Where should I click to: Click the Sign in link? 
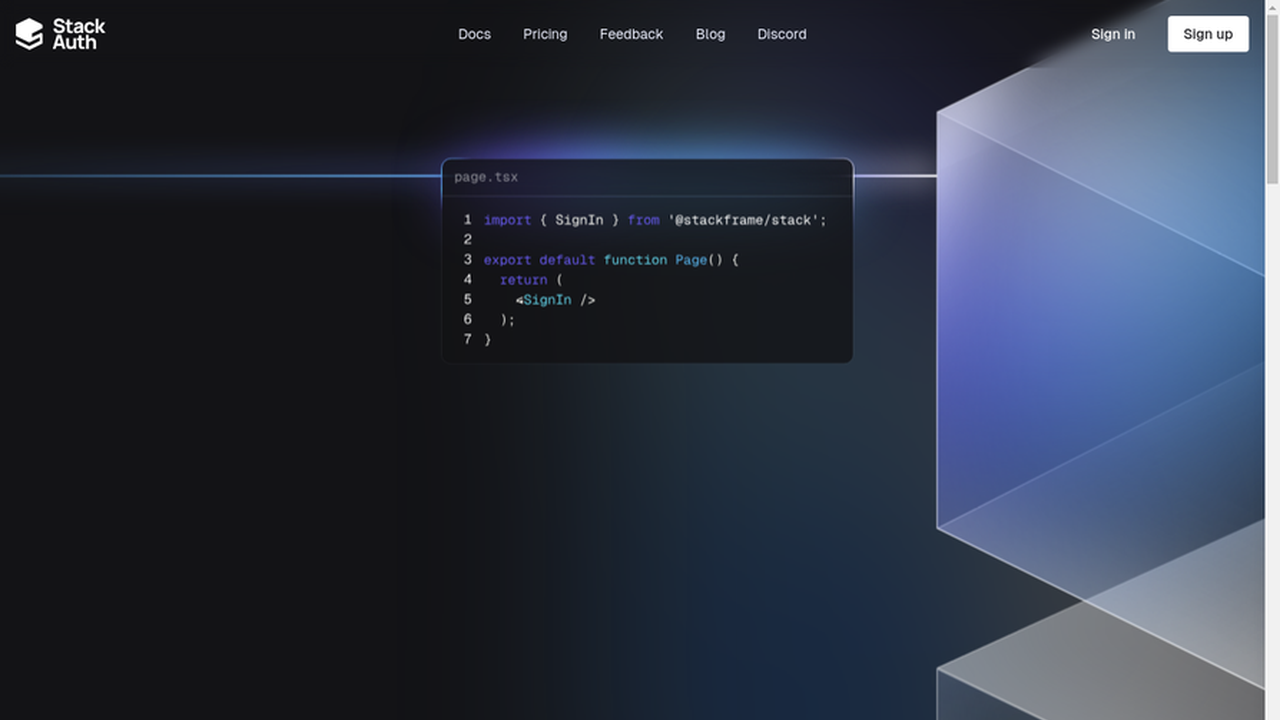tap(1113, 34)
